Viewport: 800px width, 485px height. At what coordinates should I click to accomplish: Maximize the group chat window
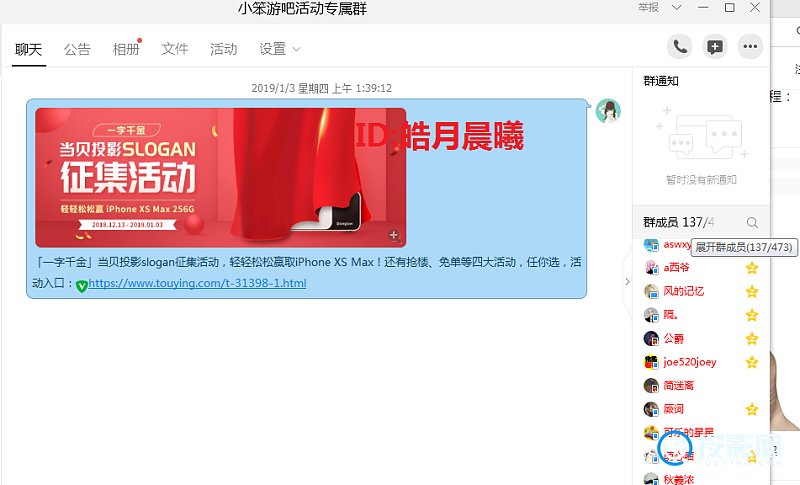(x=730, y=8)
